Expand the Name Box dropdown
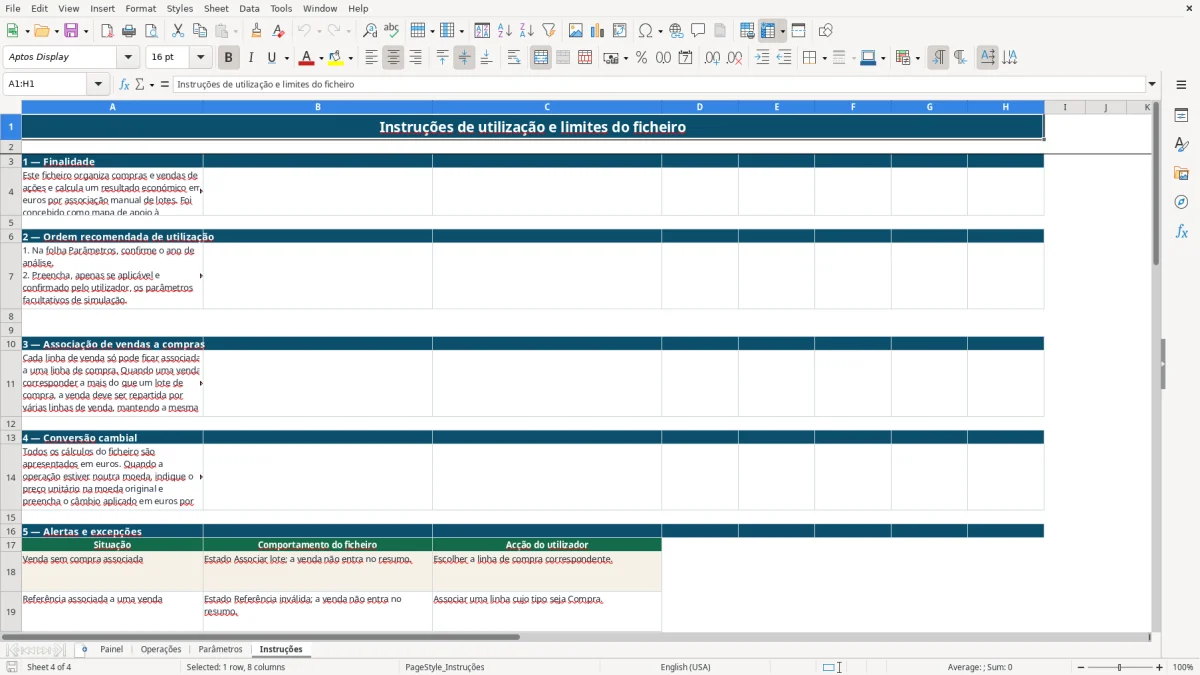 click(x=98, y=85)
